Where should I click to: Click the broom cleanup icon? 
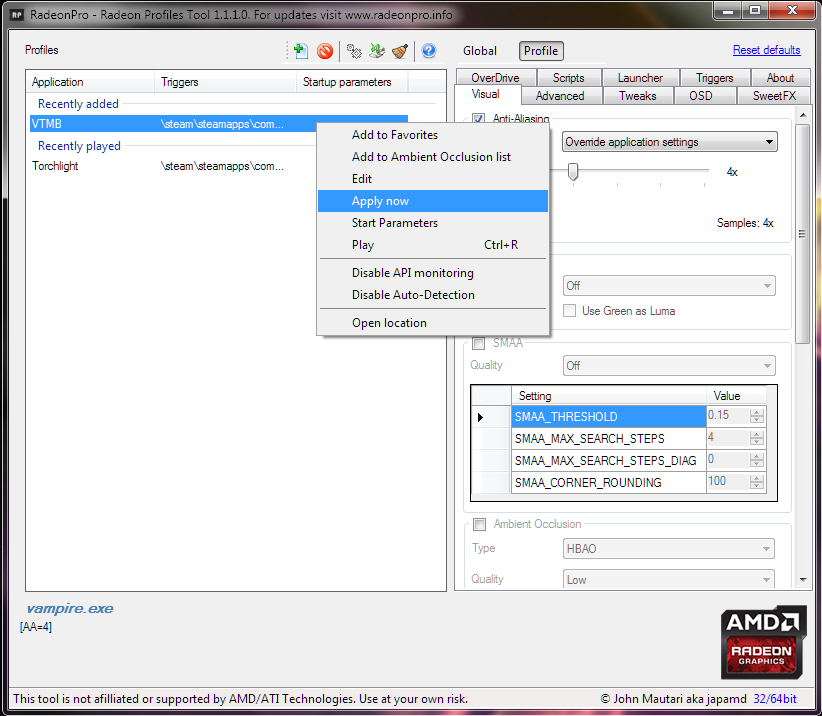(x=400, y=51)
